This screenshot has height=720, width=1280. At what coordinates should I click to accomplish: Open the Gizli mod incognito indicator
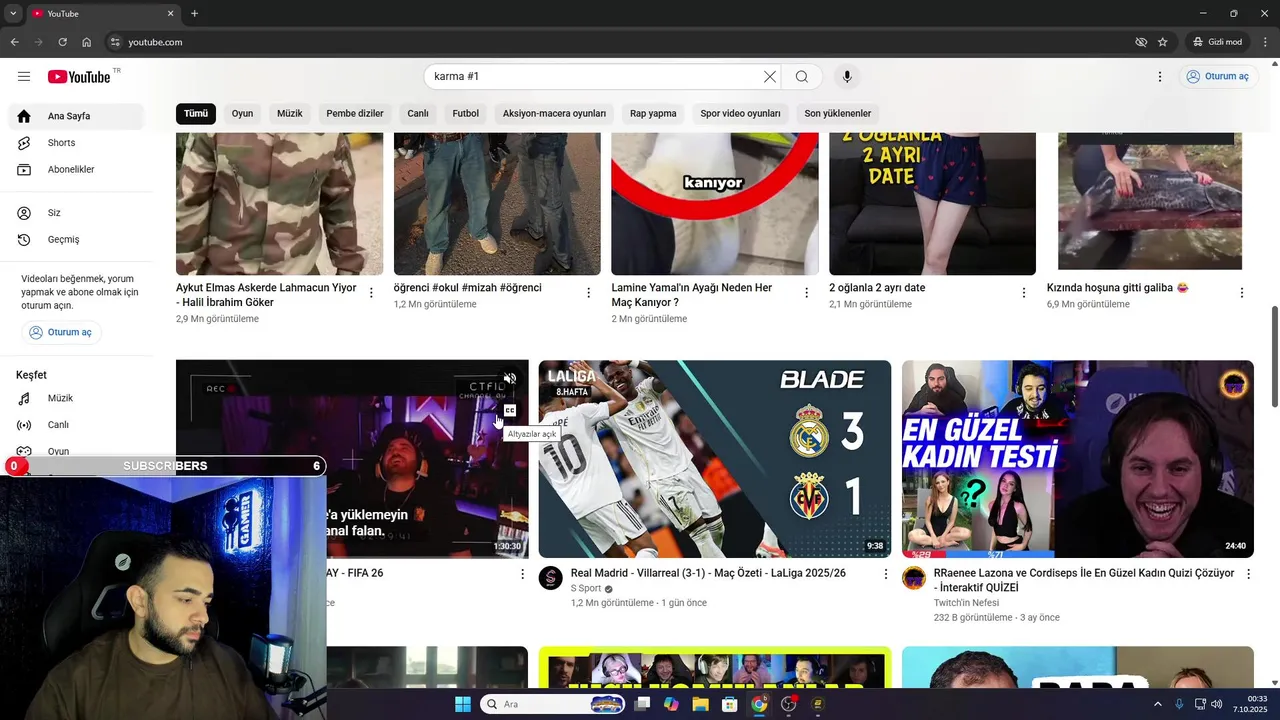pos(1217,42)
